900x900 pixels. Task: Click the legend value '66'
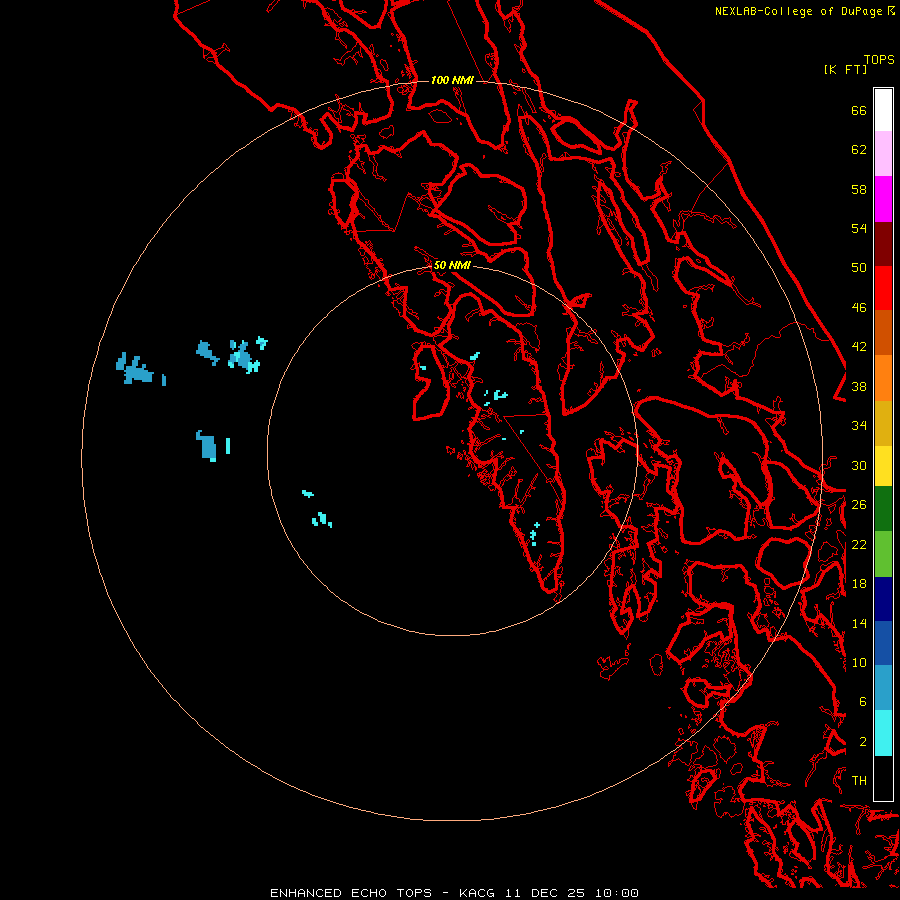pos(859,110)
